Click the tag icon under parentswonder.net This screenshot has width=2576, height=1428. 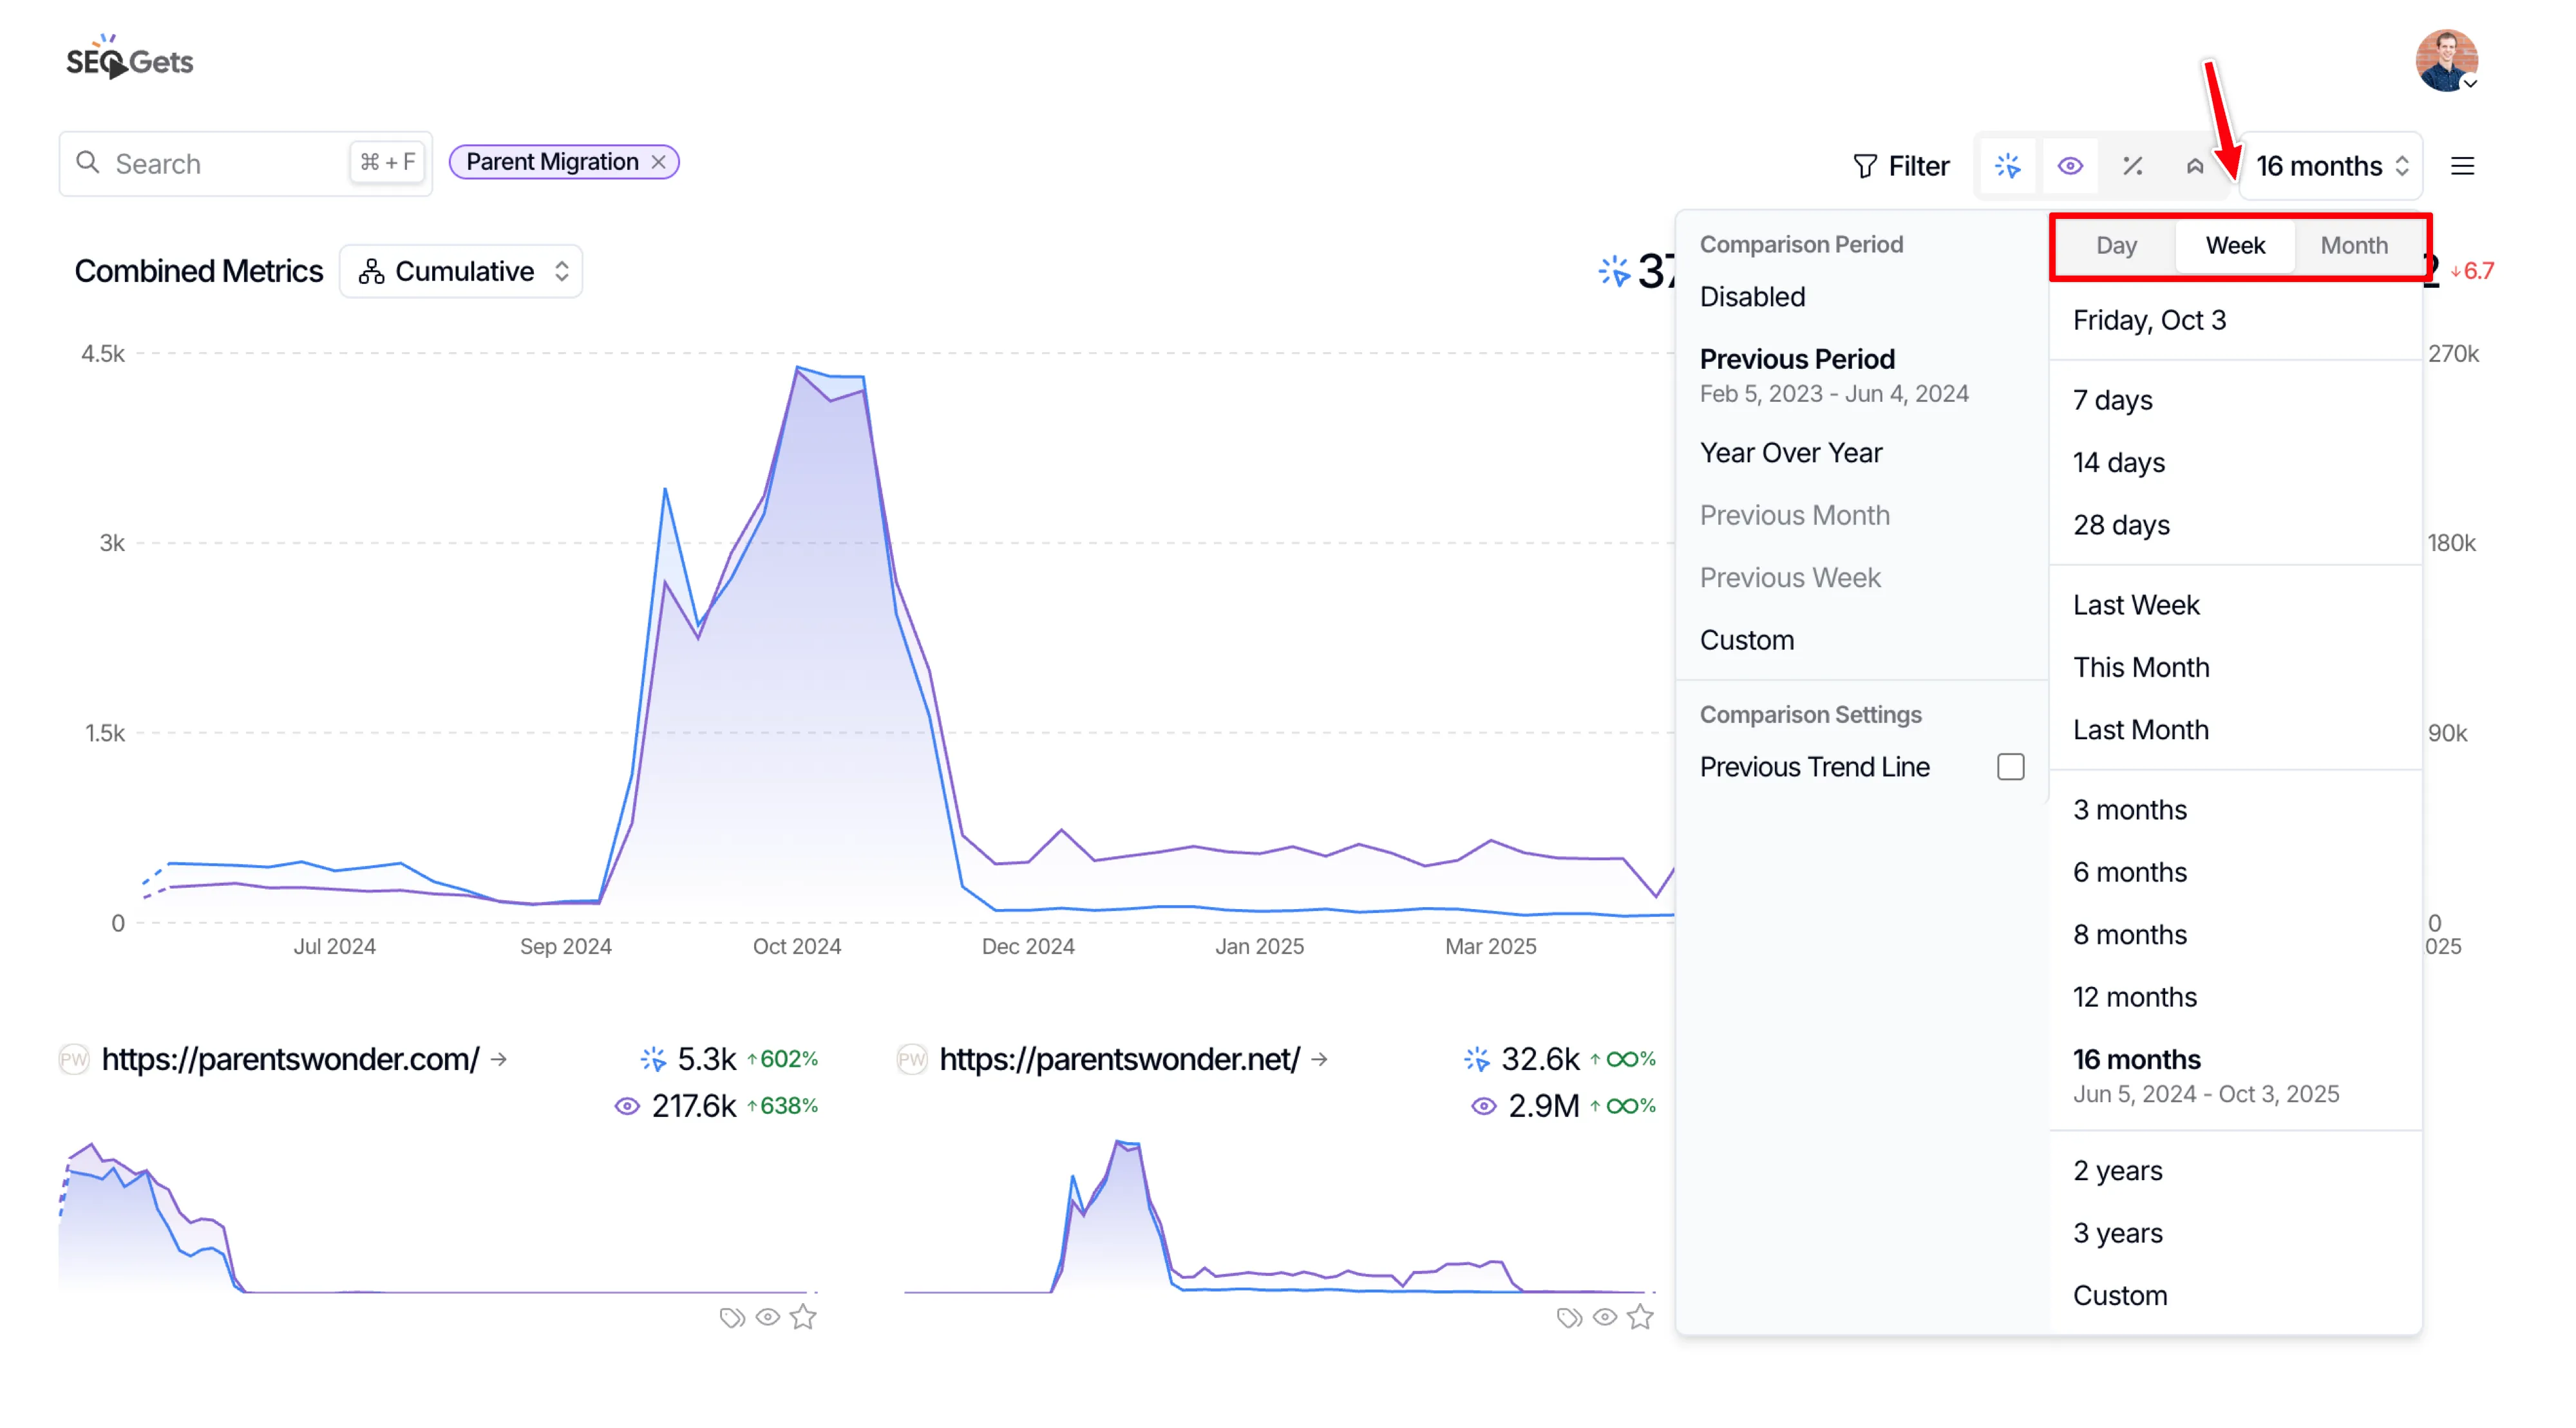[1569, 1317]
